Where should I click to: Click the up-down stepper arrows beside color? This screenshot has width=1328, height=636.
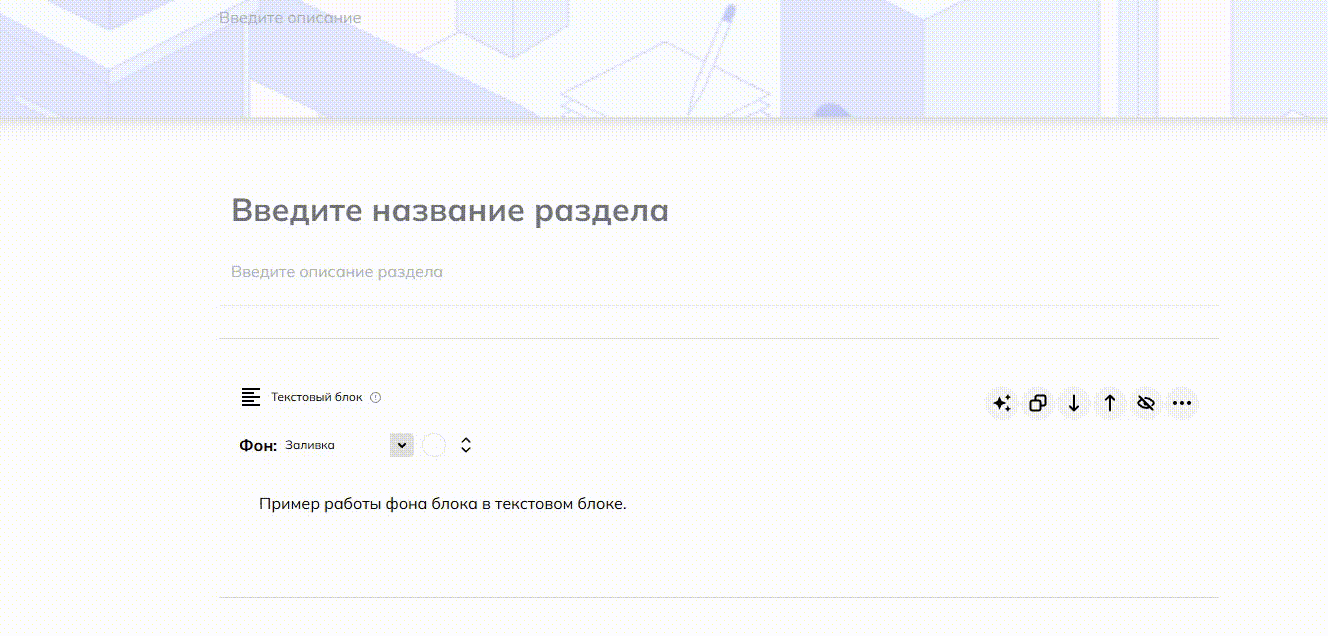(466, 445)
